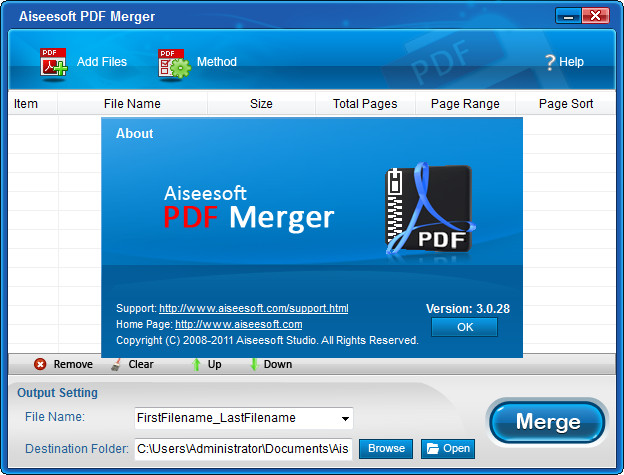Click the Size column header

click(x=261, y=104)
